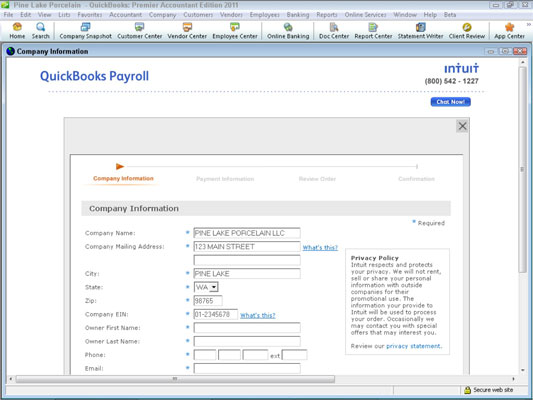Open Client Review
Screen dimensions: 533x400
[467, 31]
